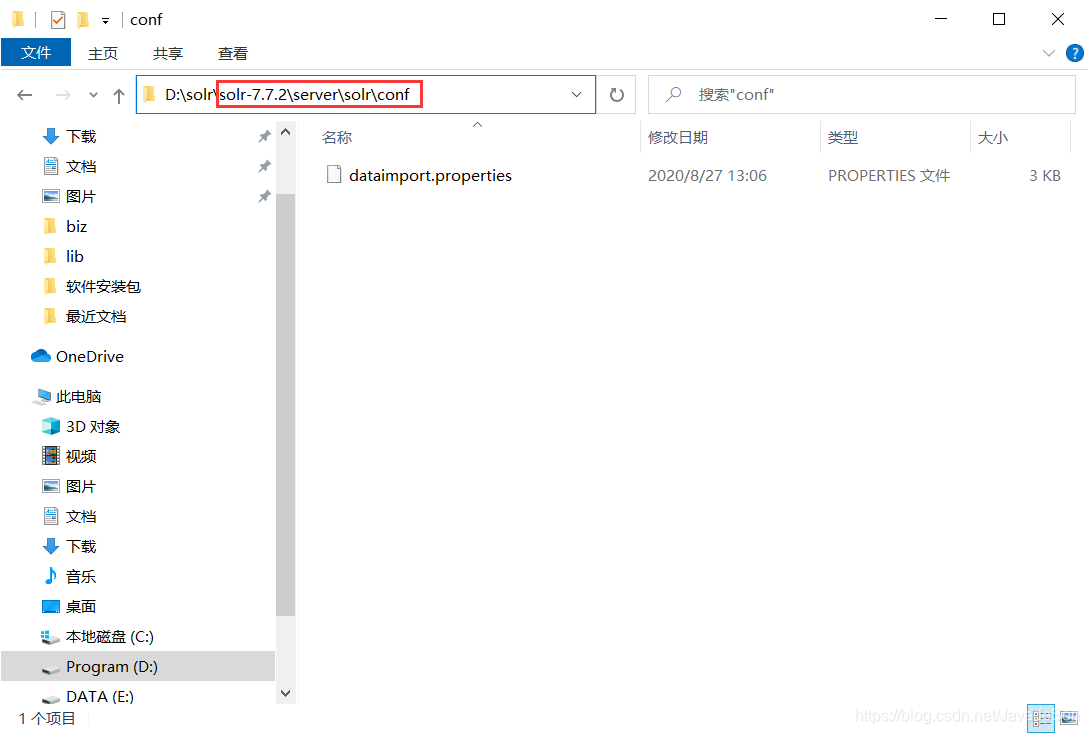The width and height of the screenshot is (1089, 734).
Task: Unpin 文档 using its pin icon
Action: click(x=265, y=167)
